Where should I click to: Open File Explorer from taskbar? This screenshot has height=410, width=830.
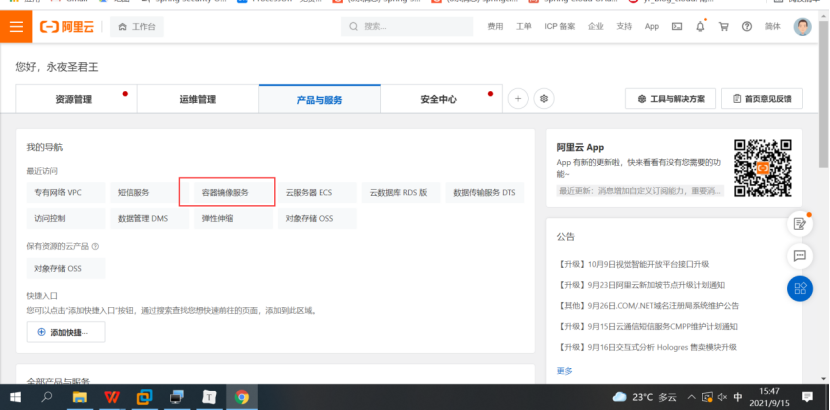pos(79,397)
